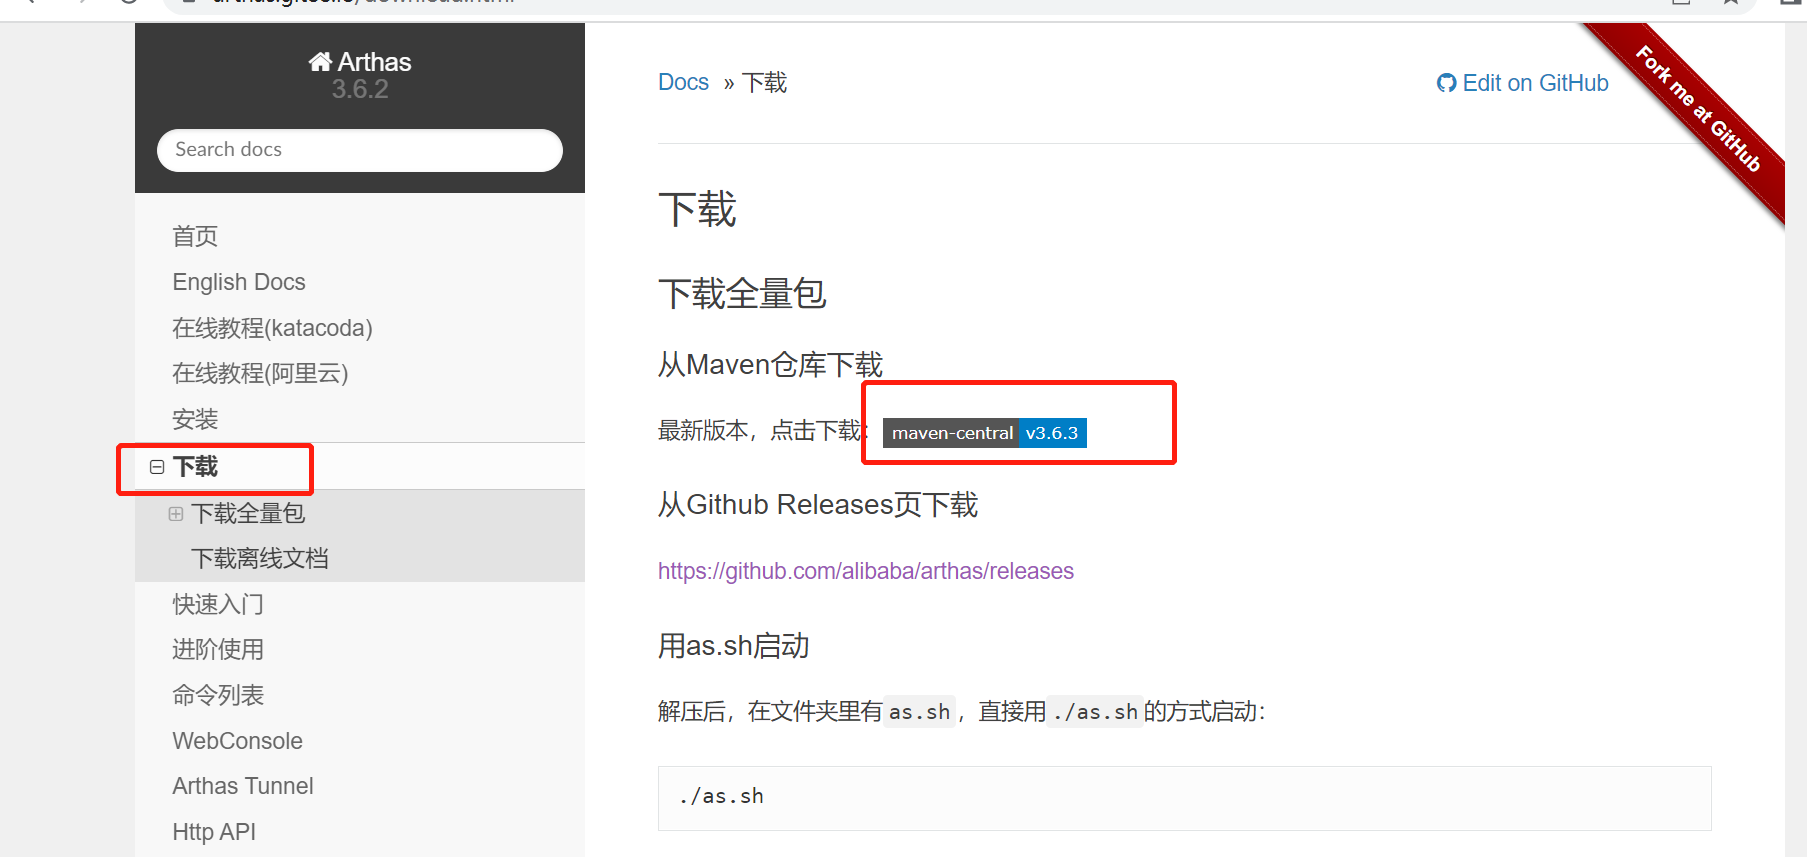Open 在线教程(阿里云) sidebar entry
Screen dimensions: 1807x857
coord(260,374)
